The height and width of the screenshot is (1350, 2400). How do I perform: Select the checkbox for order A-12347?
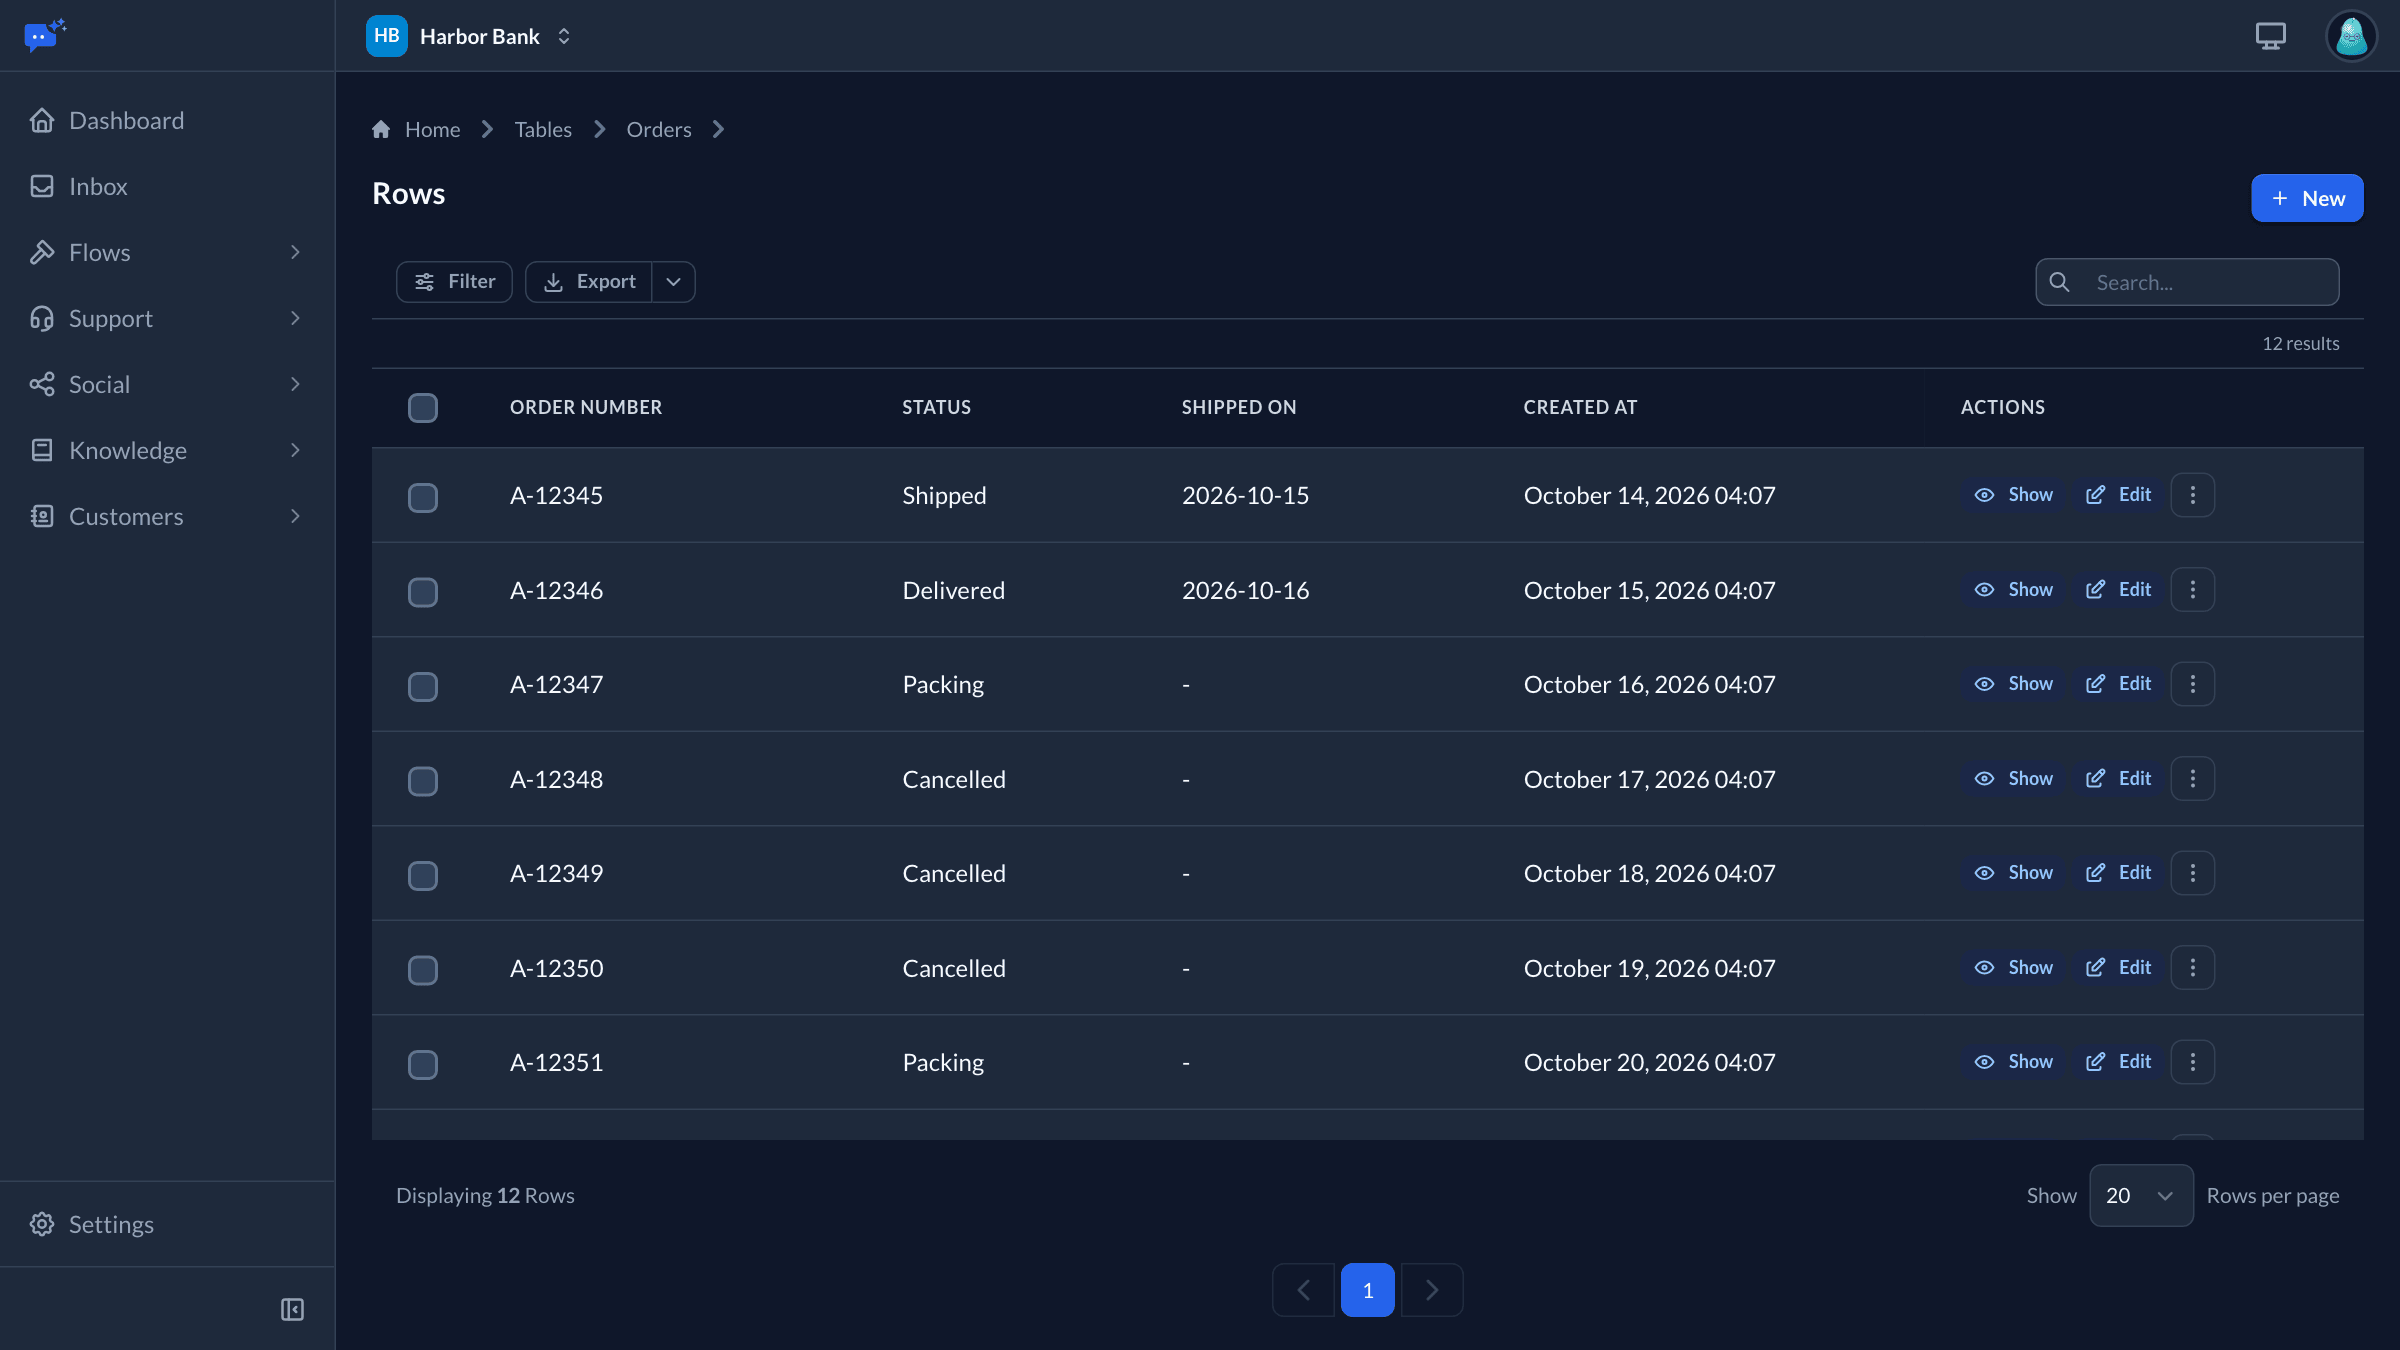[x=423, y=687]
